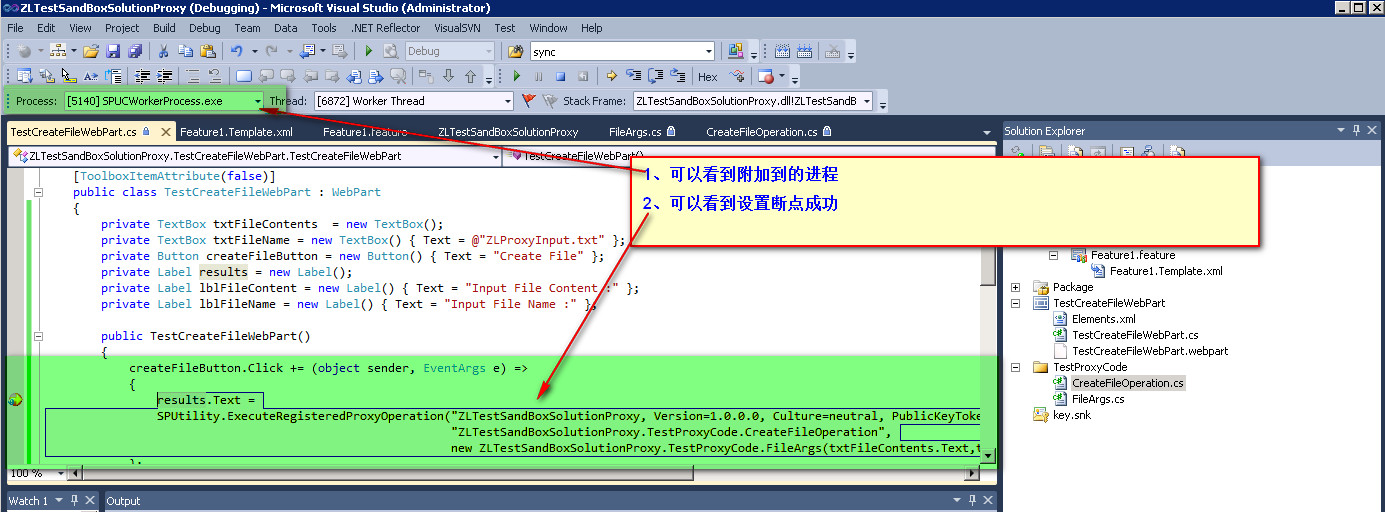Switch to the FileArgs.cs editor tab
The width and height of the screenshot is (1385, 512).
point(640,131)
